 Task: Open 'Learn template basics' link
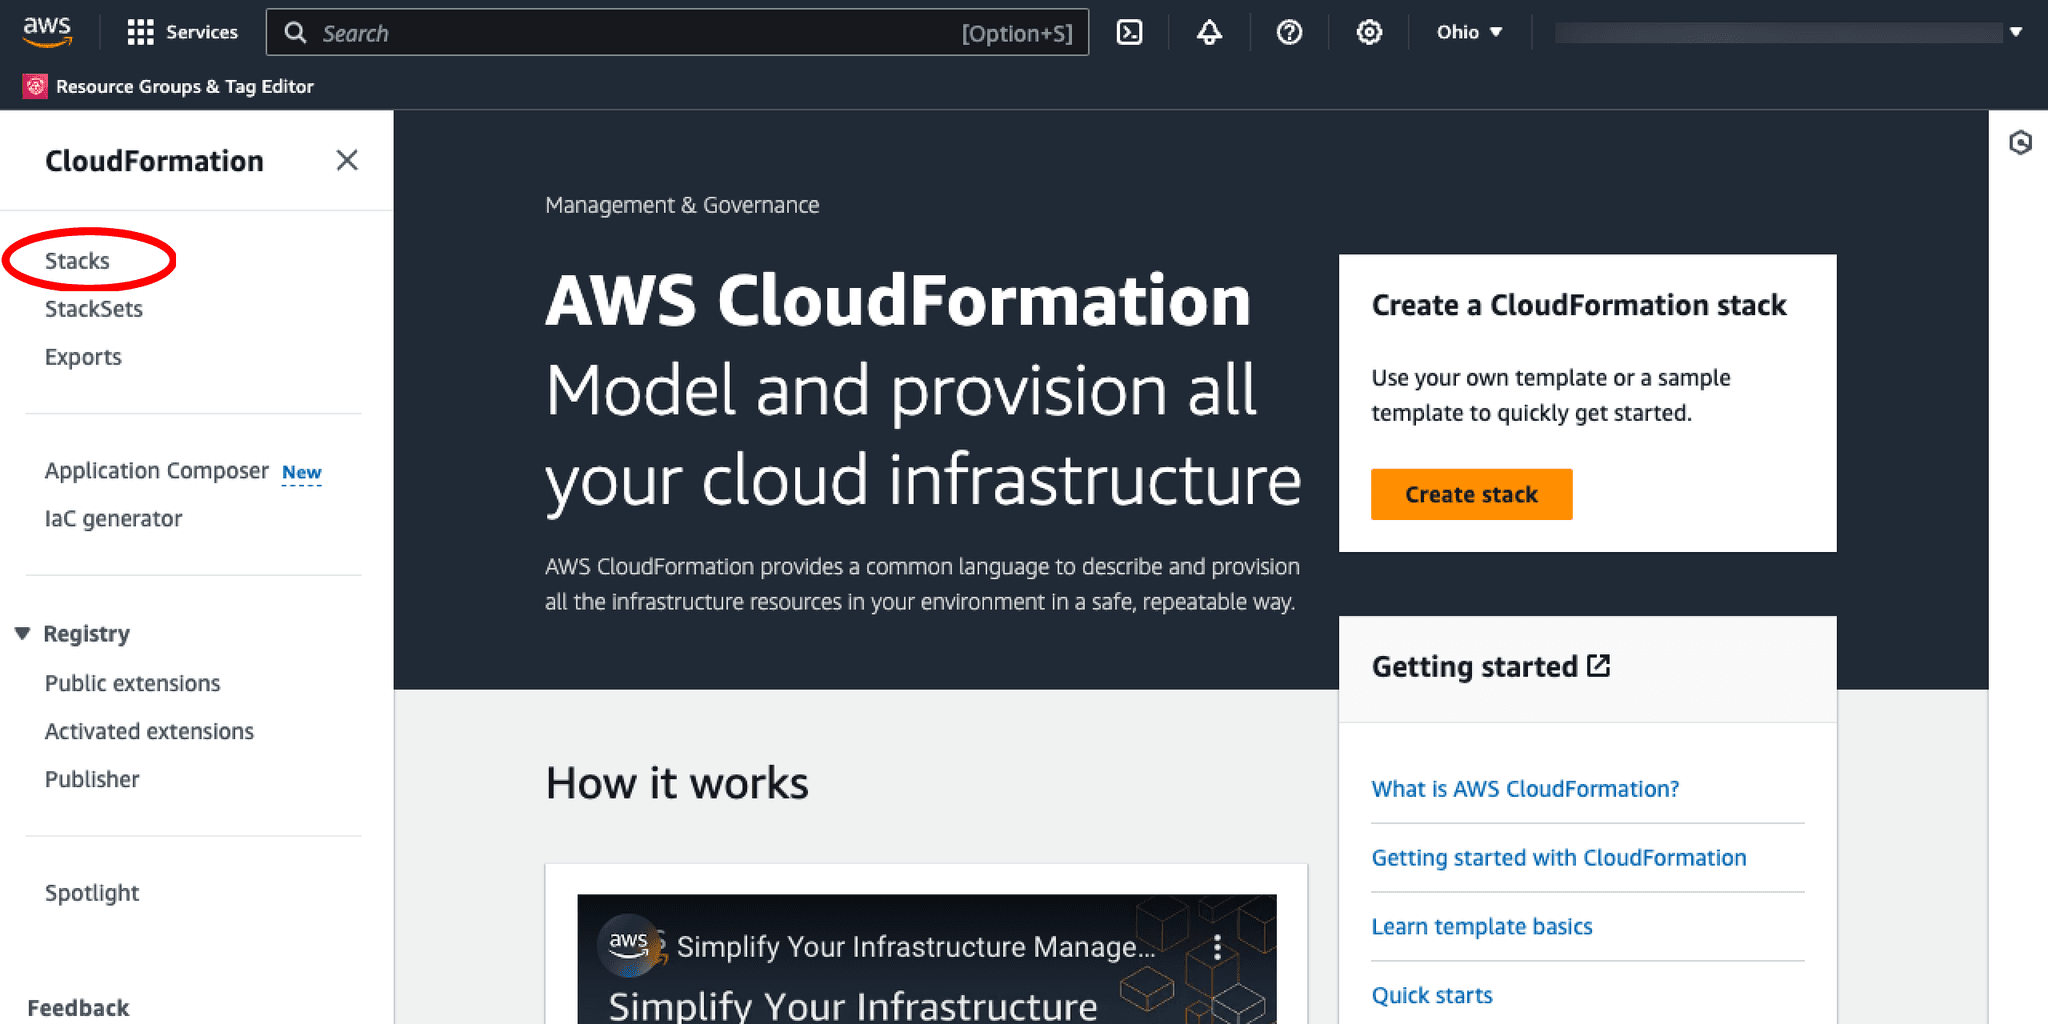click(1482, 927)
